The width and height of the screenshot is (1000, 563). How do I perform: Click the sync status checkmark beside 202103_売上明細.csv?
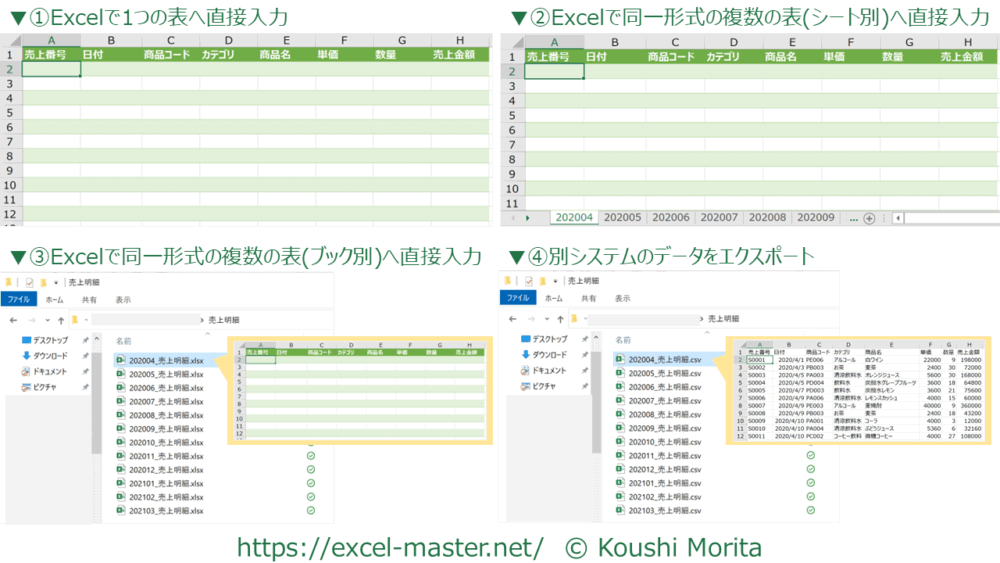tap(810, 510)
